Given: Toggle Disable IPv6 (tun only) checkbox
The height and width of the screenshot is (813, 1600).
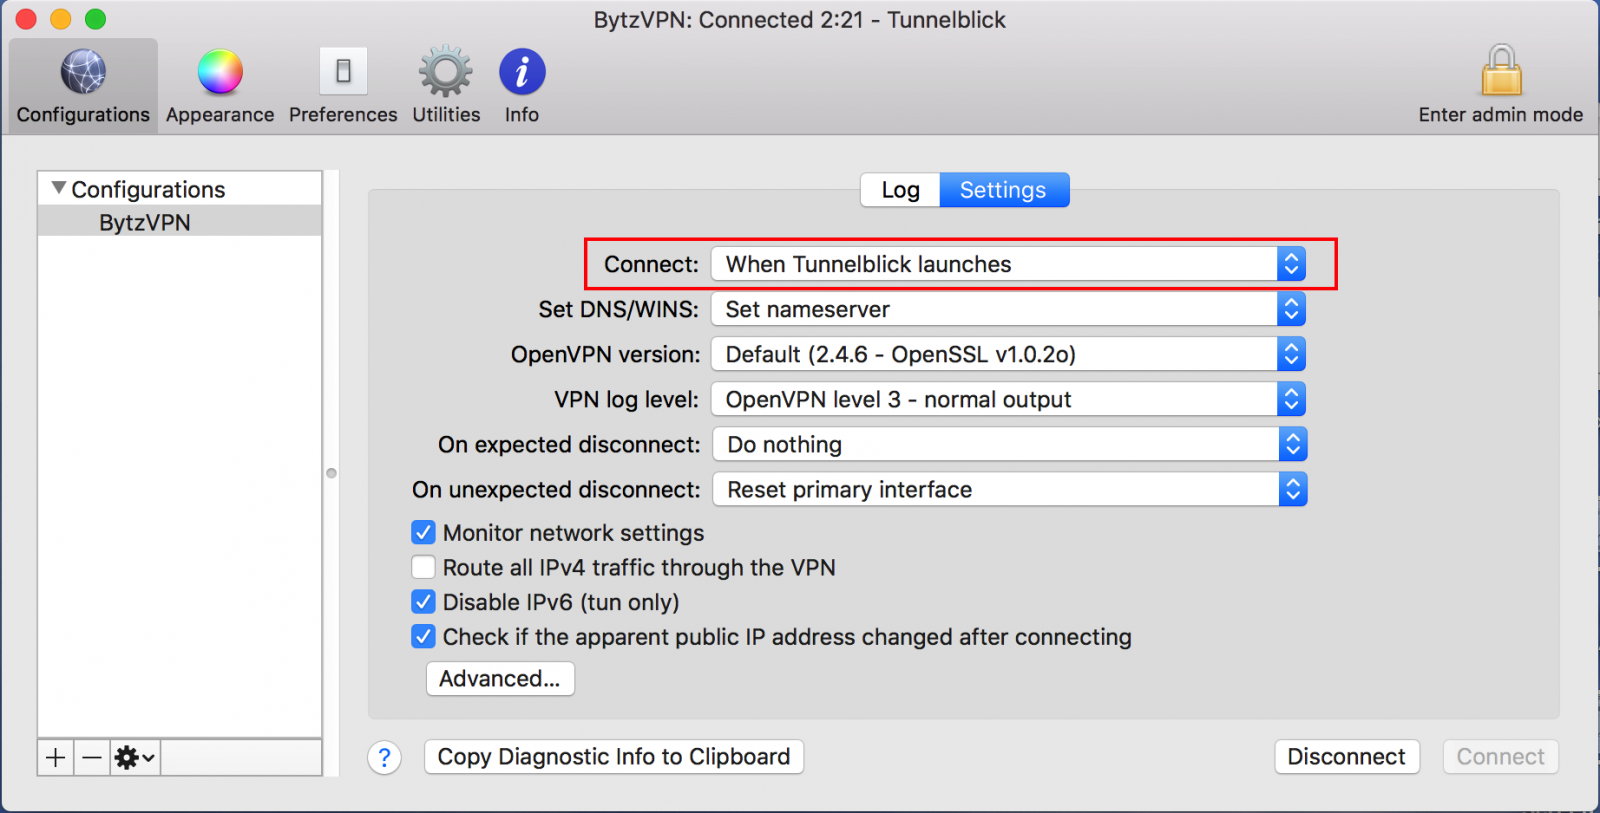Looking at the screenshot, I should pos(424,602).
